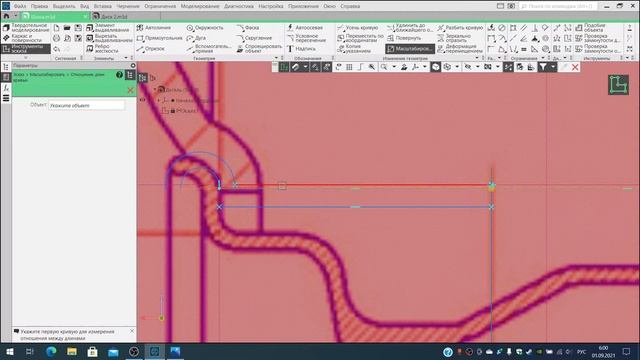
Task: Open the help icon in Параметры panel
Action: (119, 75)
